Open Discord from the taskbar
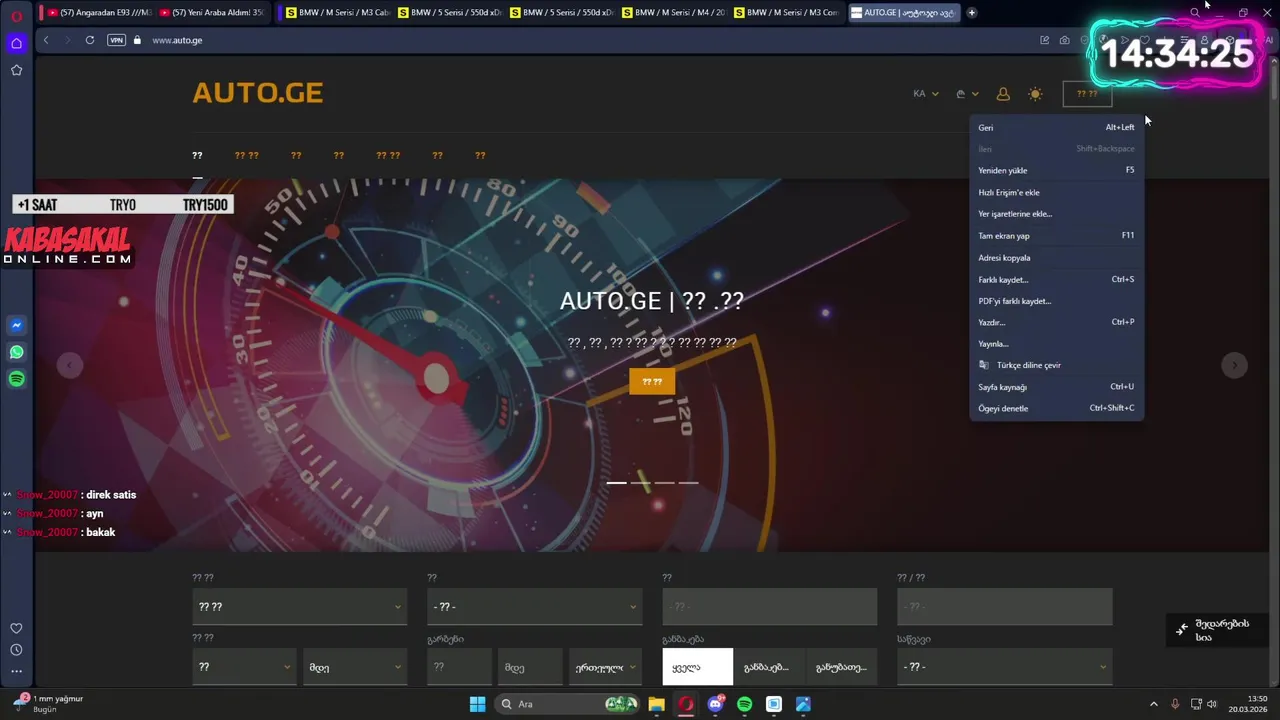The image size is (1280, 720). (715, 704)
